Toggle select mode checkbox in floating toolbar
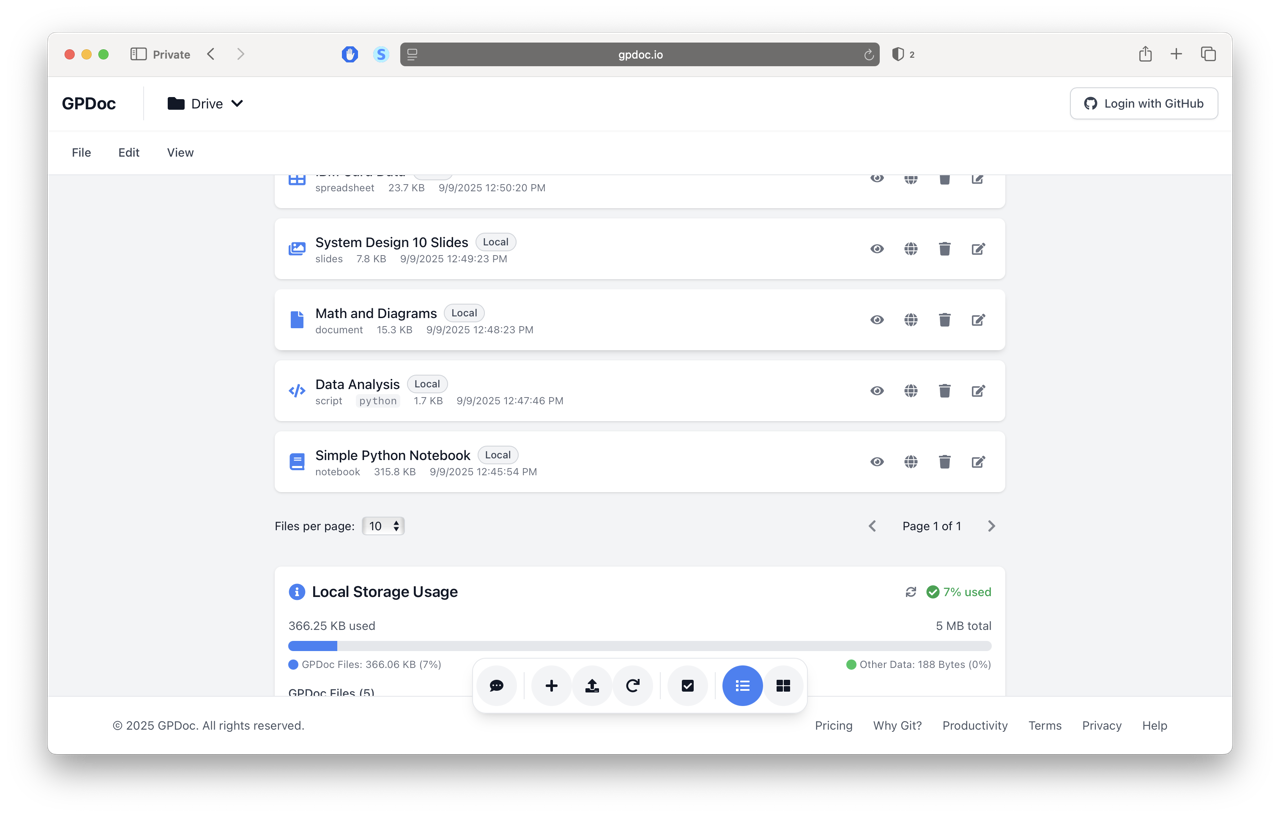The height and width of the screenshot is (817, 1280). tap(688, 686)
